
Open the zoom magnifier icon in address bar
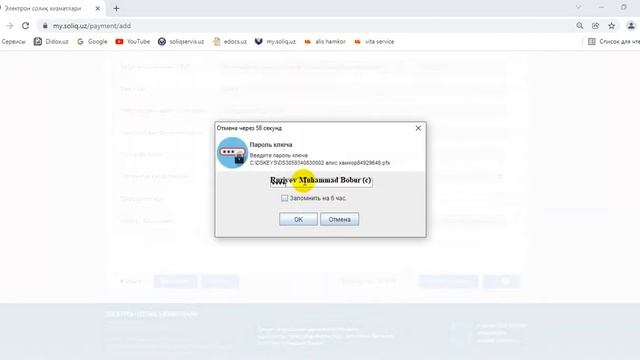[x=580, y=26]
